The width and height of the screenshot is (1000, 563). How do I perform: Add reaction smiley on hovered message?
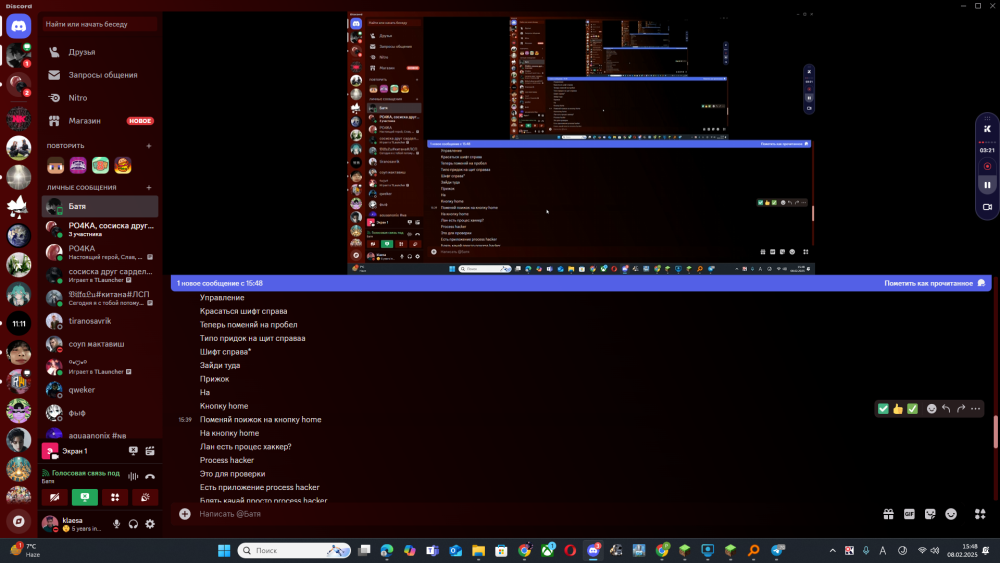click(x=931, y=409)
